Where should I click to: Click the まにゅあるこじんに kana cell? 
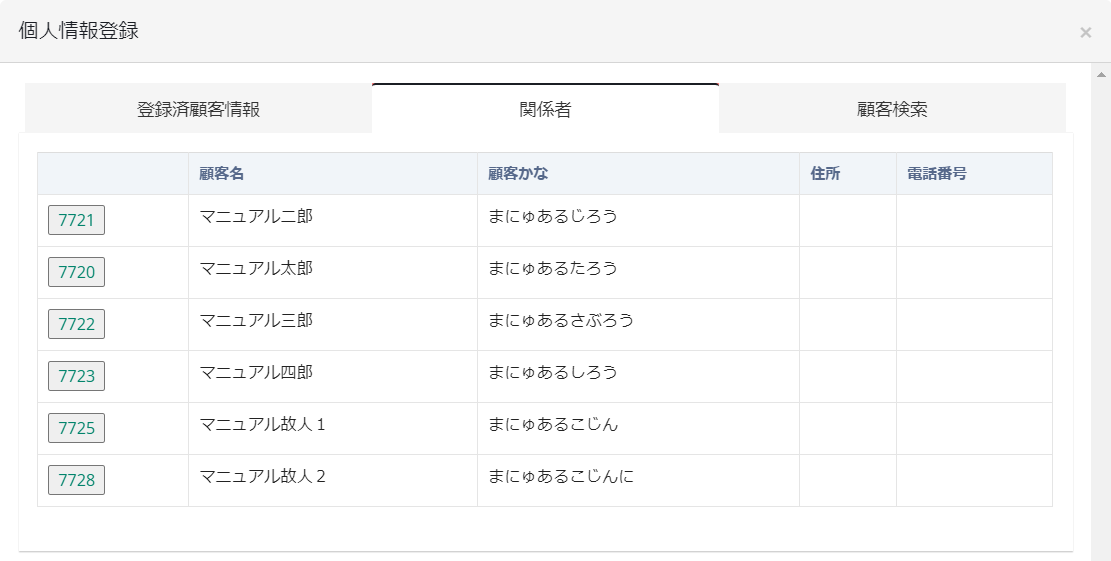[561, 476]
